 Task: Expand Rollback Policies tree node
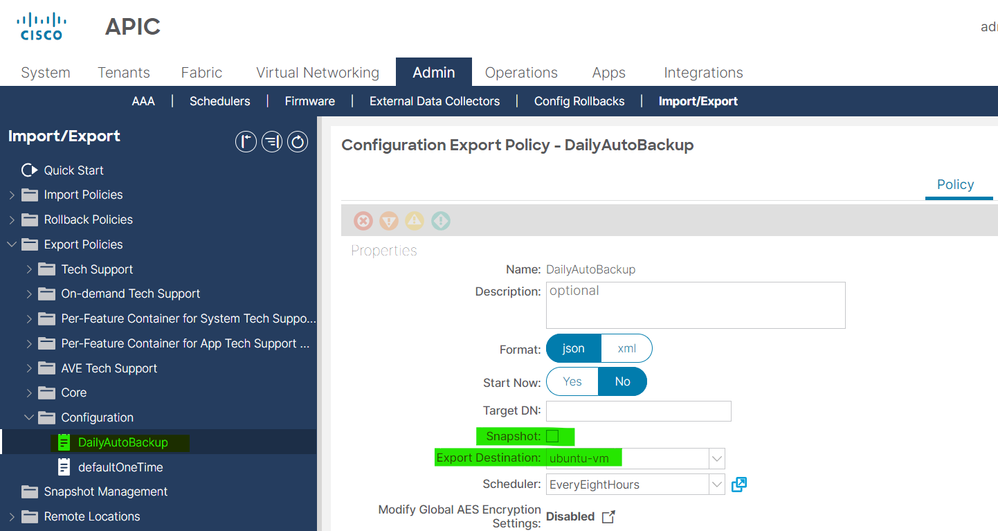coord(12,220)
